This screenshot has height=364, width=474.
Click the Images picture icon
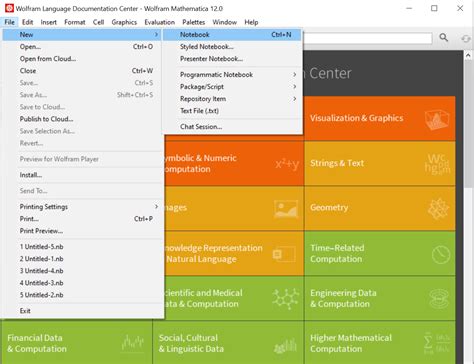[286, 209]
